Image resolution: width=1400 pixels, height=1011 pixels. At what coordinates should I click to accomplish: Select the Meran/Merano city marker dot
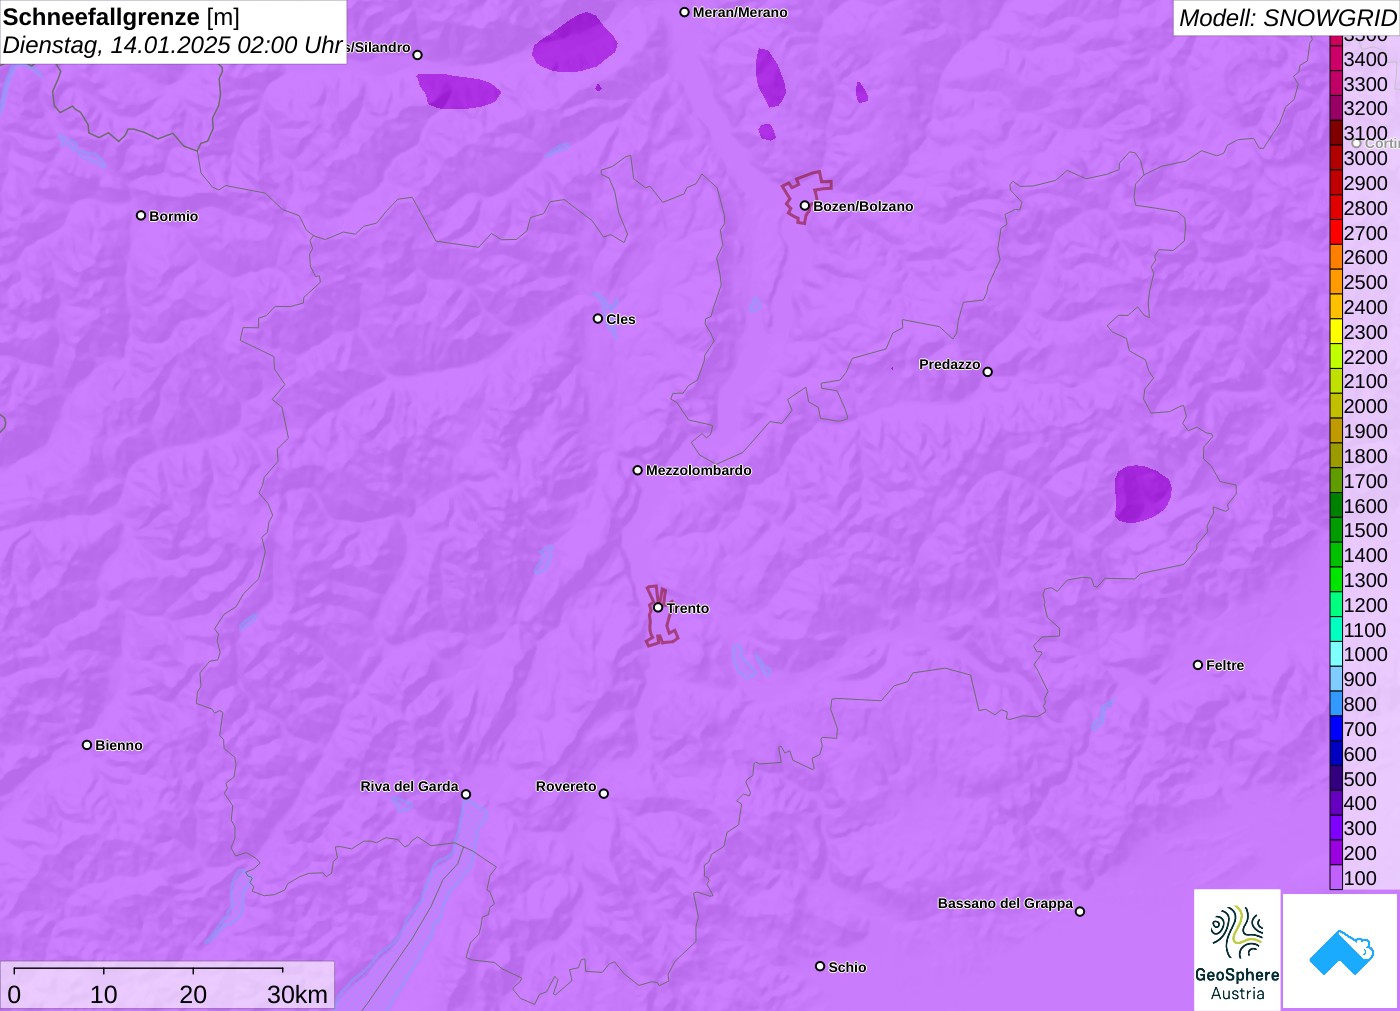click(x=685, y=13)
